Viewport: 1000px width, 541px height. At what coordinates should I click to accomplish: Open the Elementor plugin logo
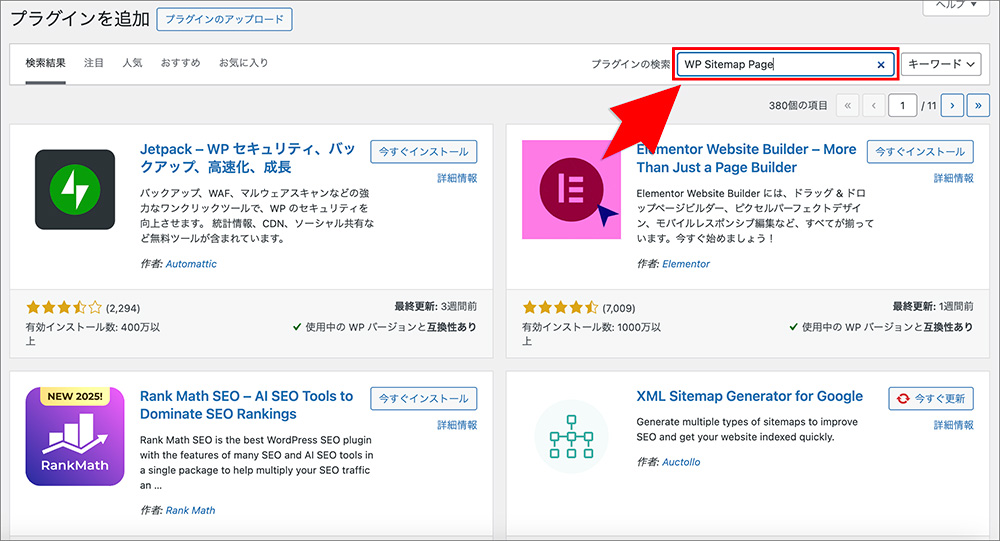pyautogui.click(x=571, y=189)
